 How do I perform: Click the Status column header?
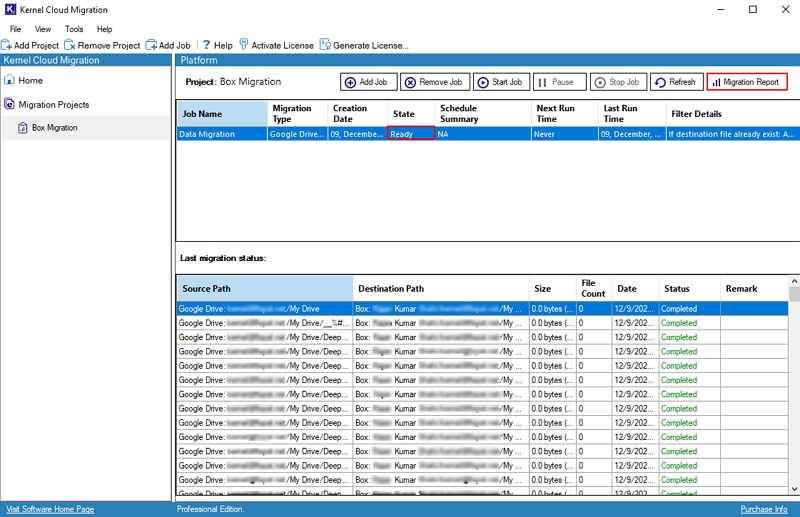coord(689,288)
